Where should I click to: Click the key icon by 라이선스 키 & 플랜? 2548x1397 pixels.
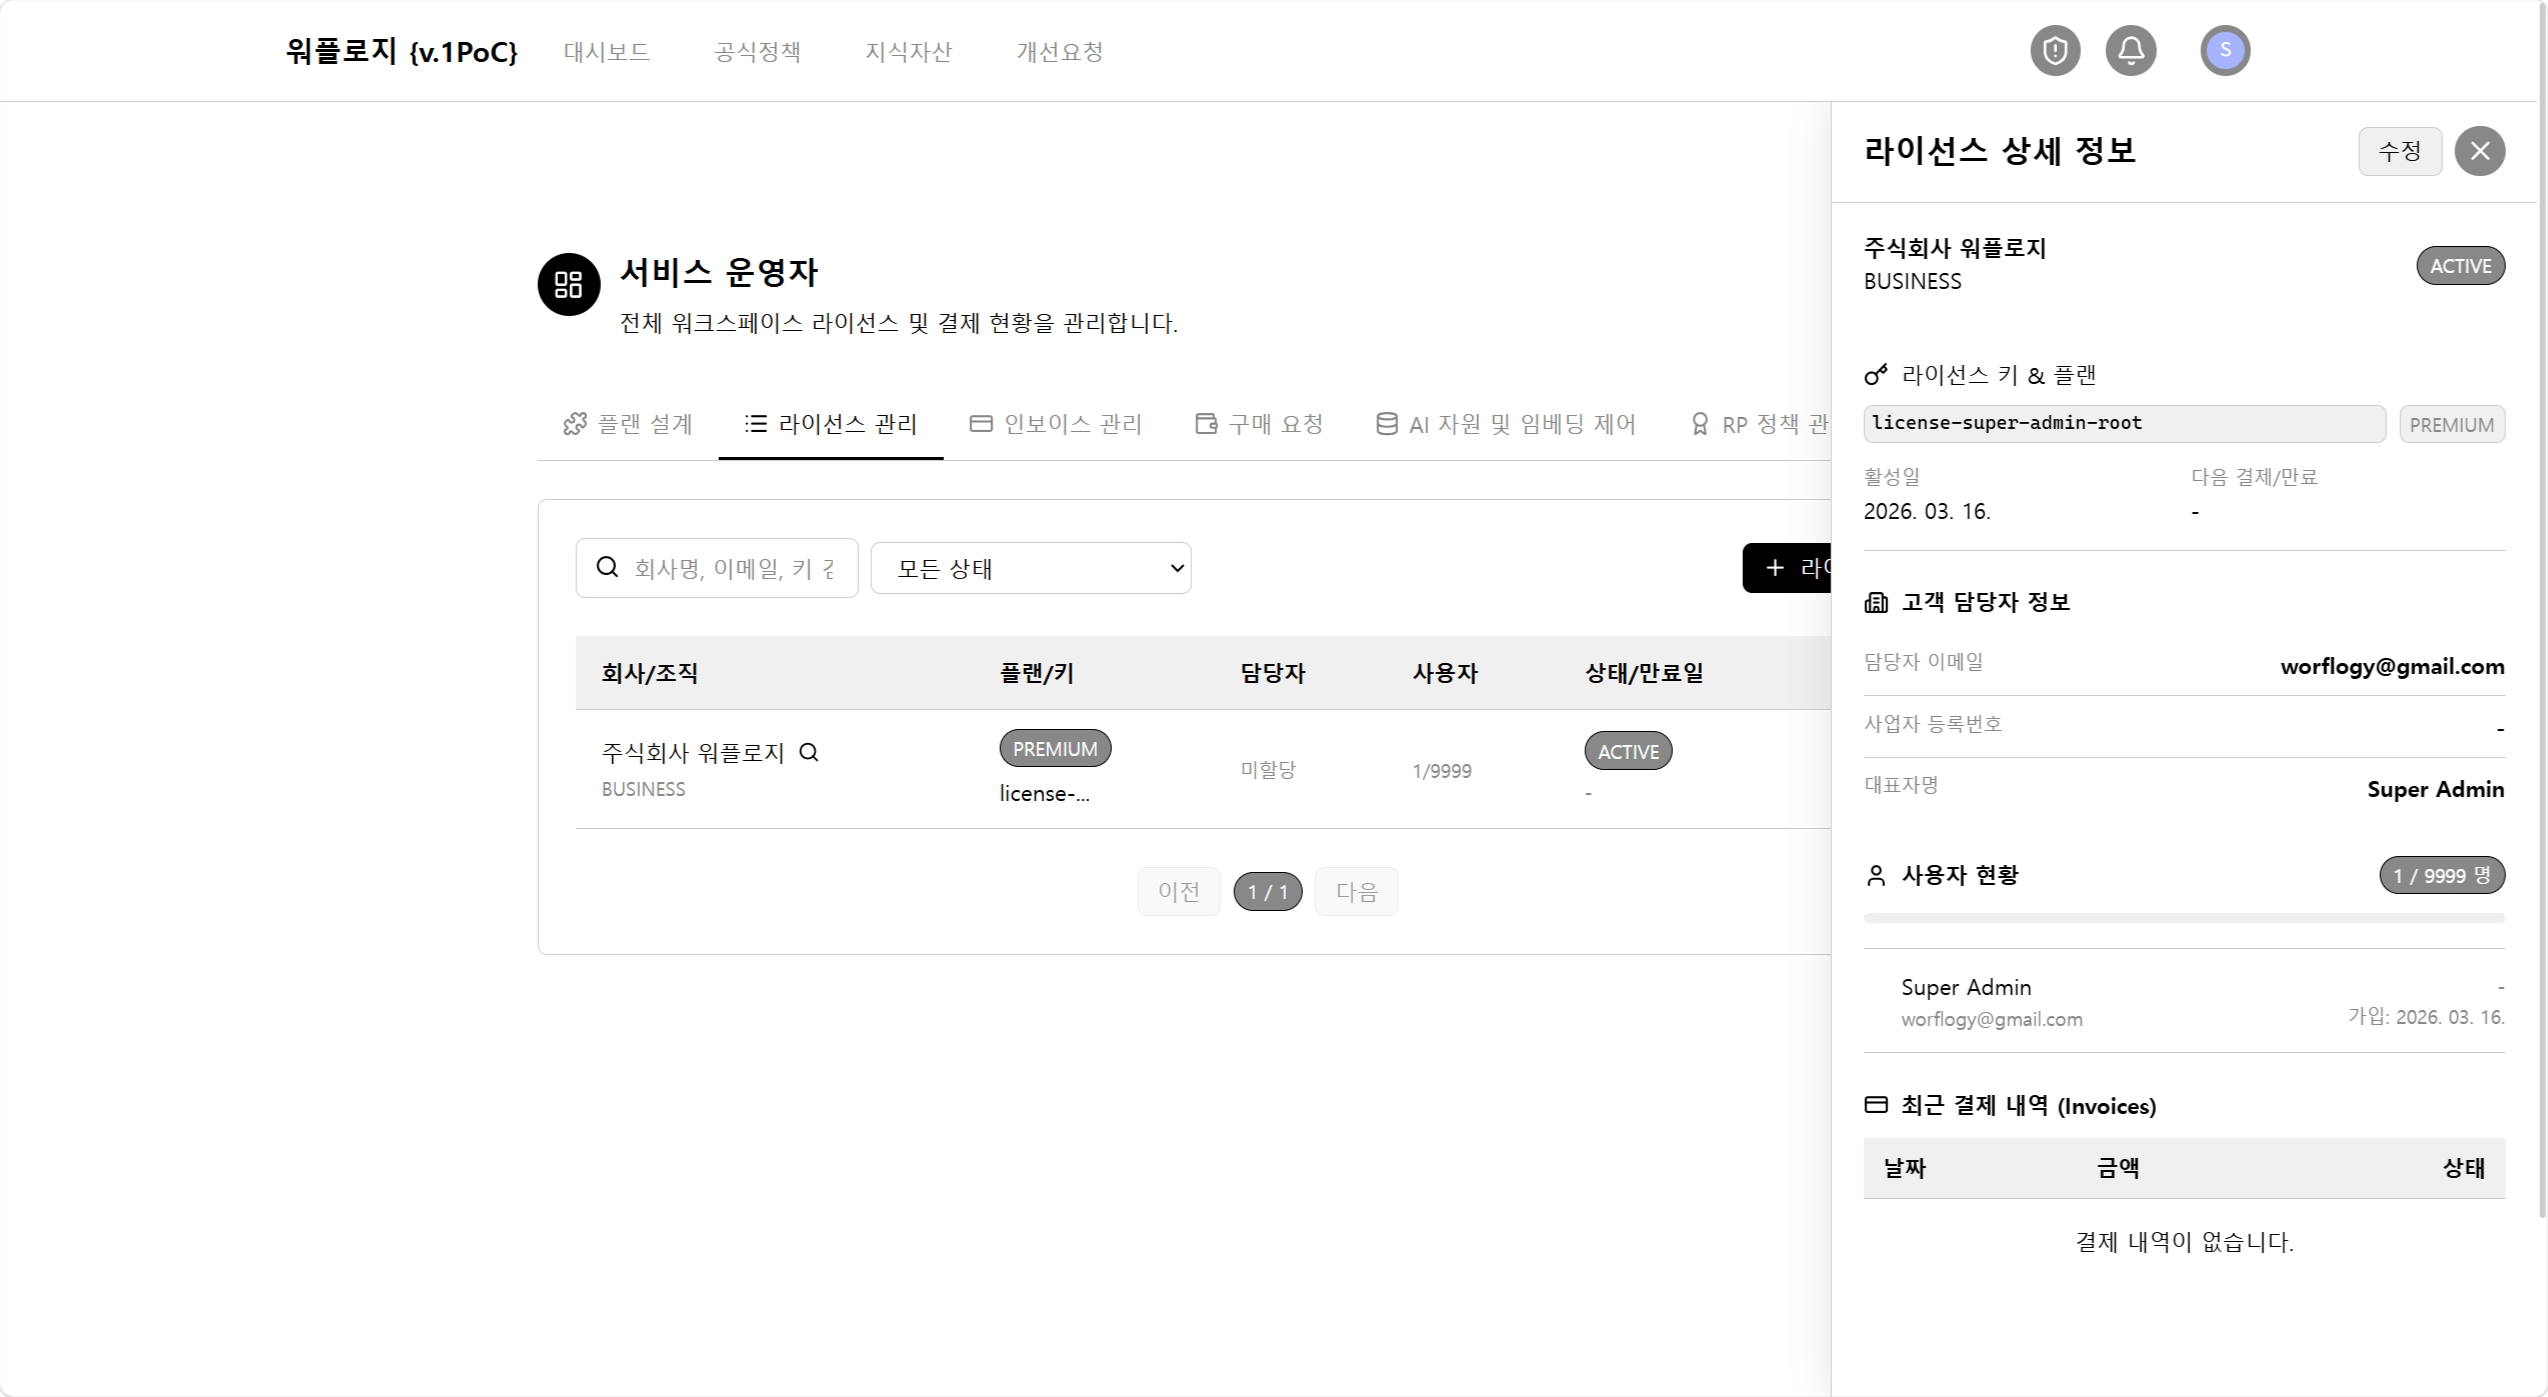click(x=1876, y=375)
